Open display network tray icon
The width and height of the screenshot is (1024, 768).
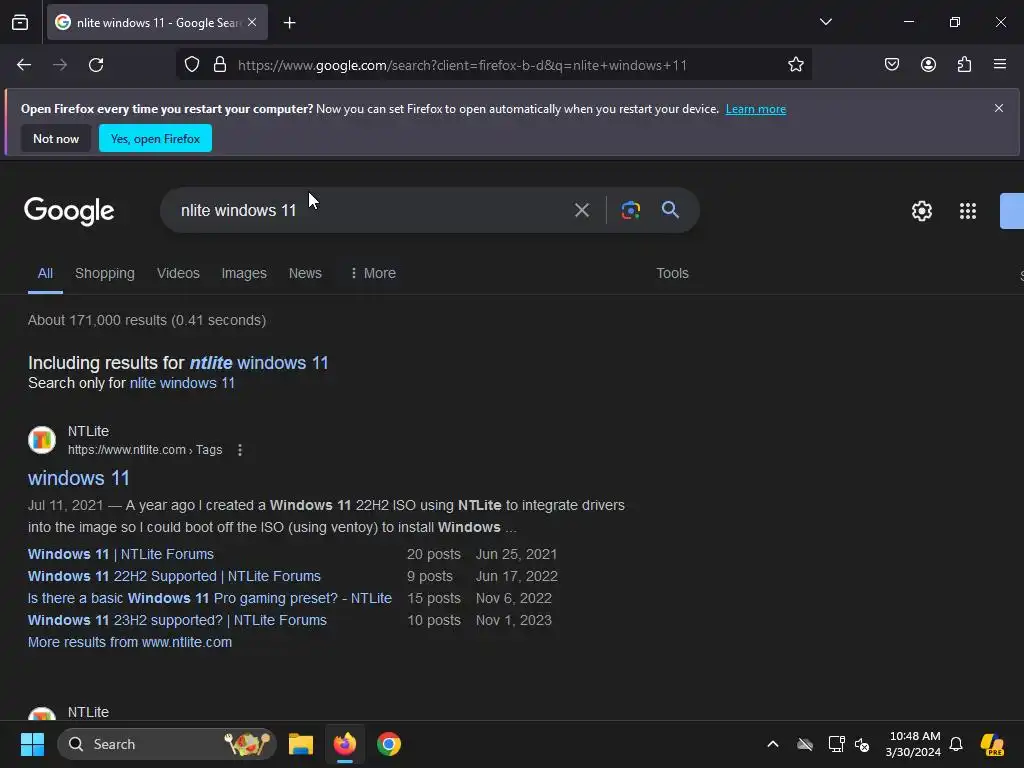click(x=836, y=744)
